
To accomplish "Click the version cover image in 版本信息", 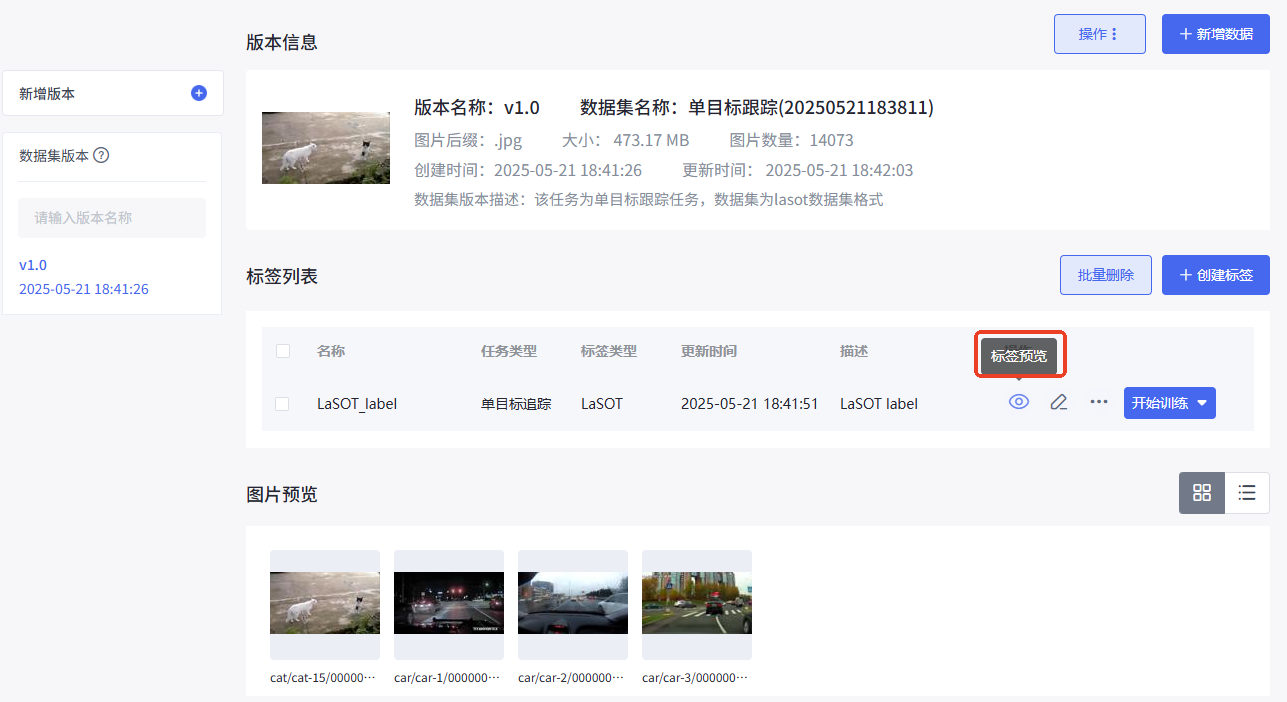I will click(326, 148).
